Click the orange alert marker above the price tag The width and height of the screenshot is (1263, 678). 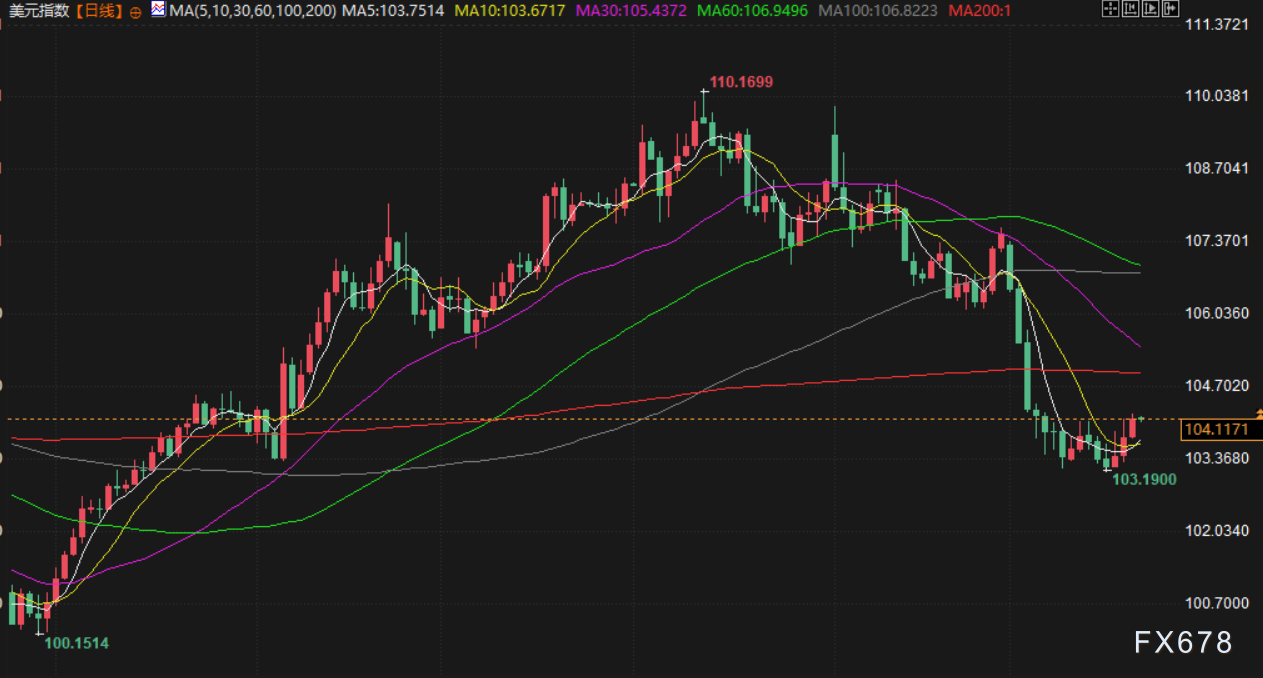point(1258,412)
